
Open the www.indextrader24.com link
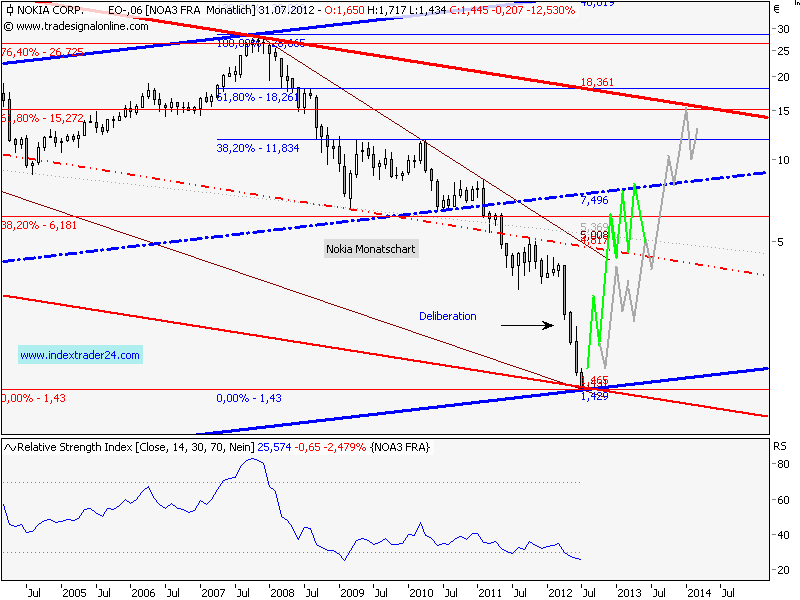pyautogui.click(x=80, y=355)
